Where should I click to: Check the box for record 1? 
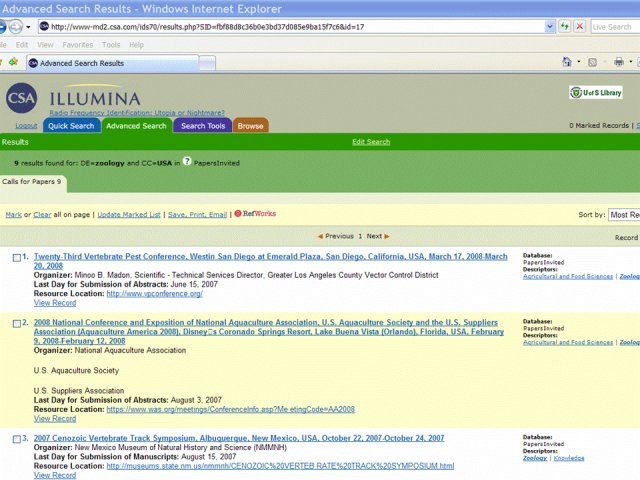(x=17, y=258)
